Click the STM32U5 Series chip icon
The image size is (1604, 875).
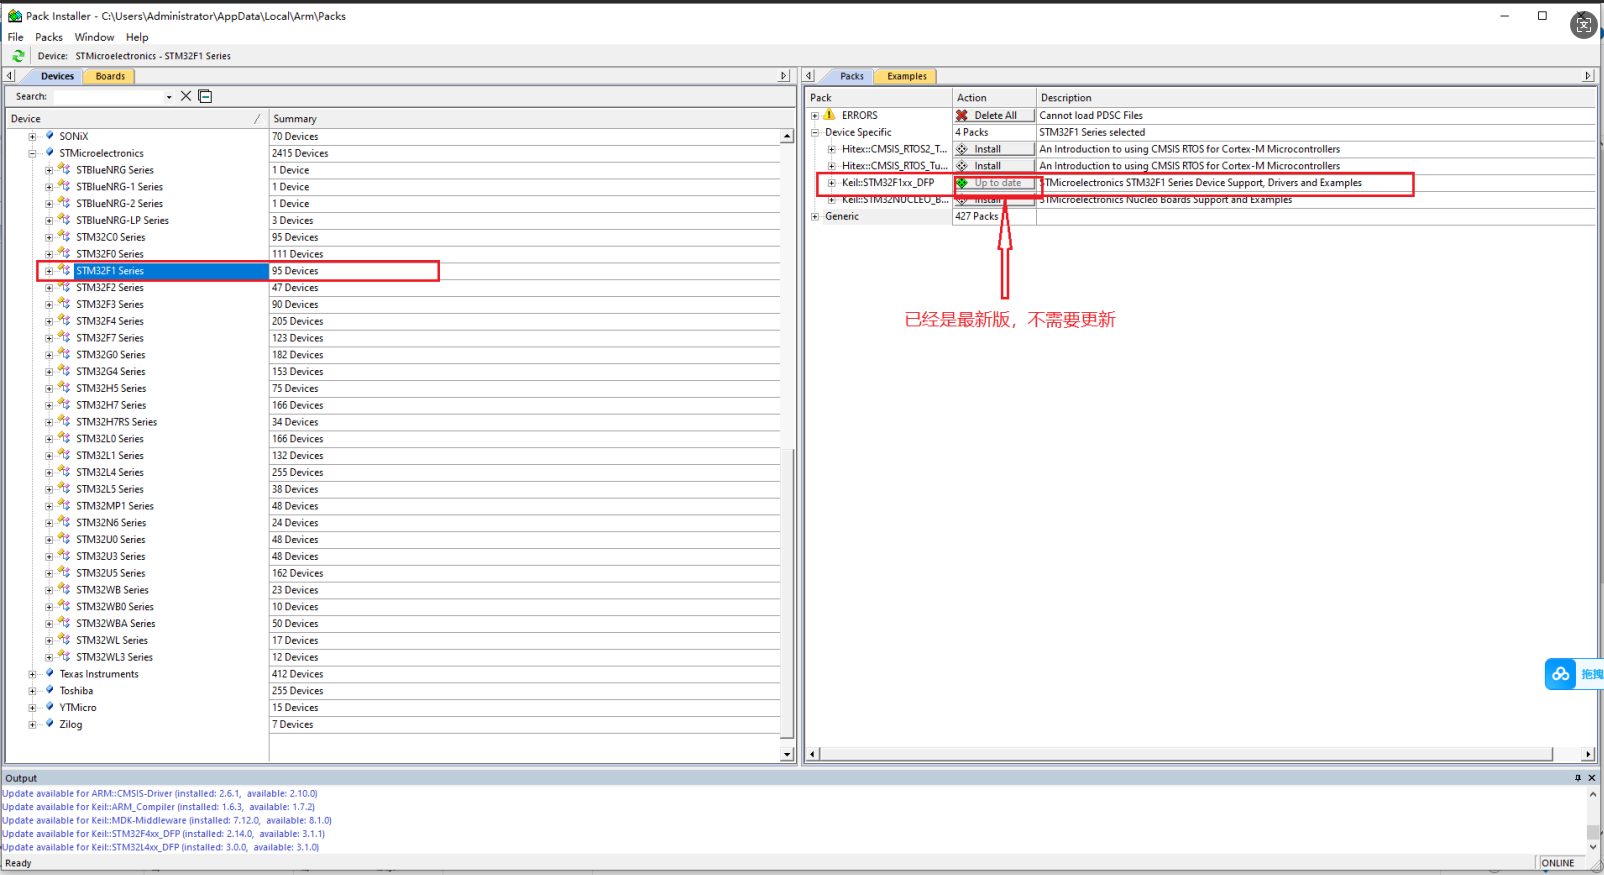(x=64, y=572)
